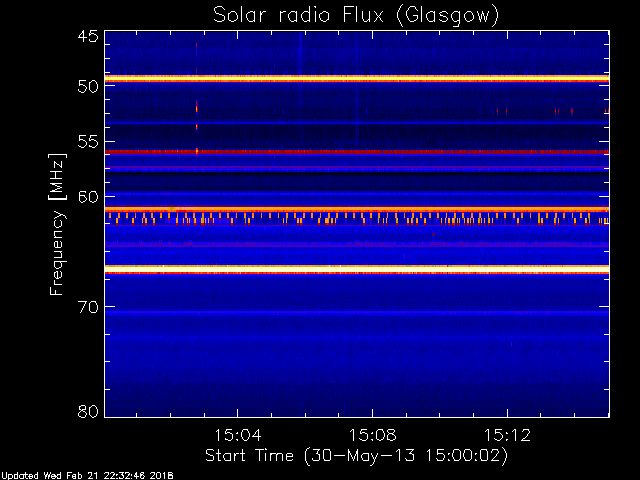Click the '70' frequency tick label
The height and width of the screenshot is (480, 640).
(88, 307)
